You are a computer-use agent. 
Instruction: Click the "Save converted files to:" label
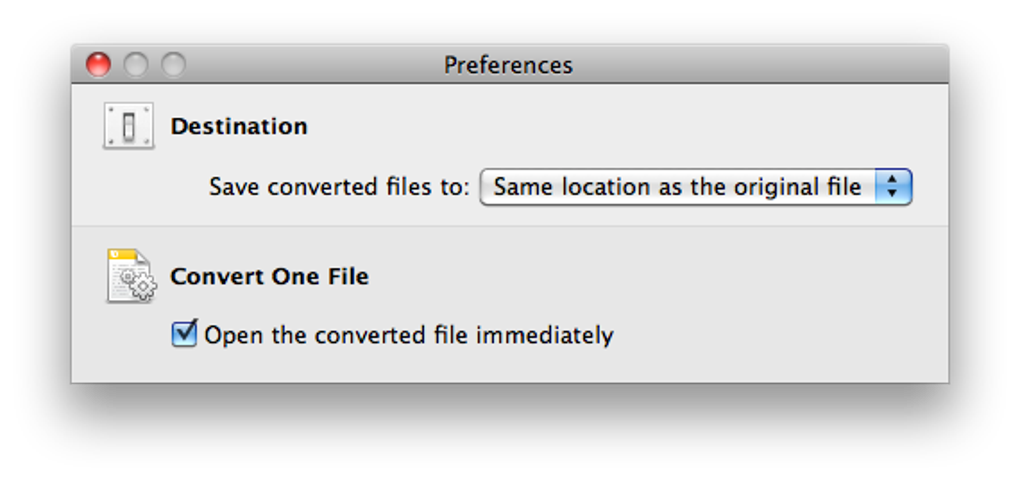click(339, 188)
